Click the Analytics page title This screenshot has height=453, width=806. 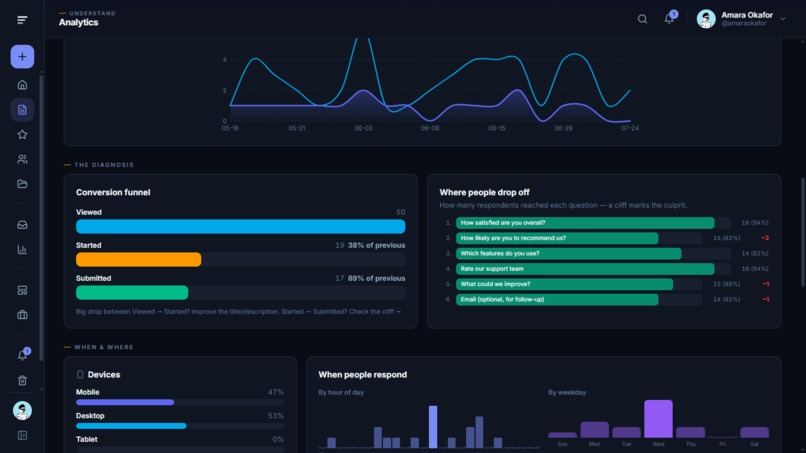point(78,23)
